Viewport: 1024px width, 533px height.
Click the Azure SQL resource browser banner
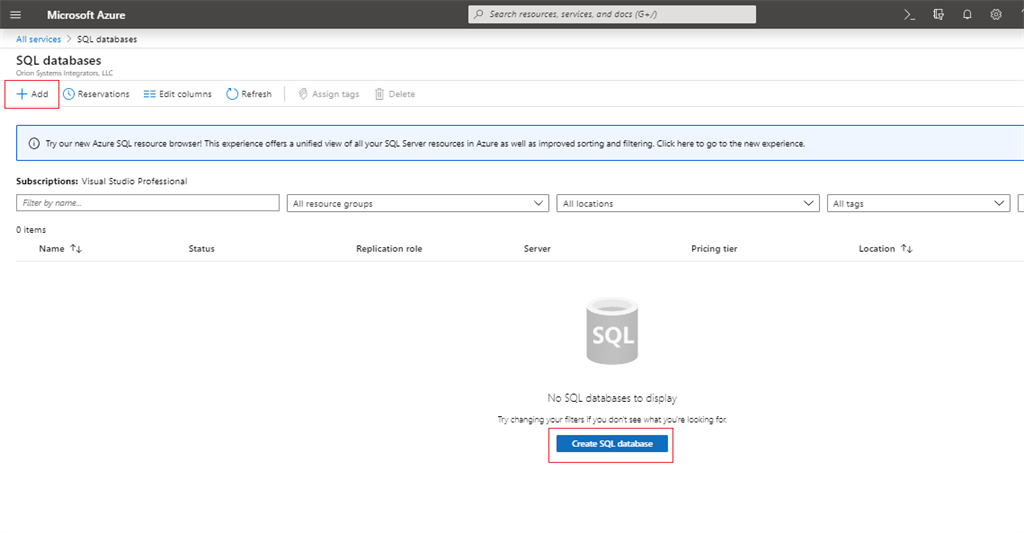coord(425,144)
